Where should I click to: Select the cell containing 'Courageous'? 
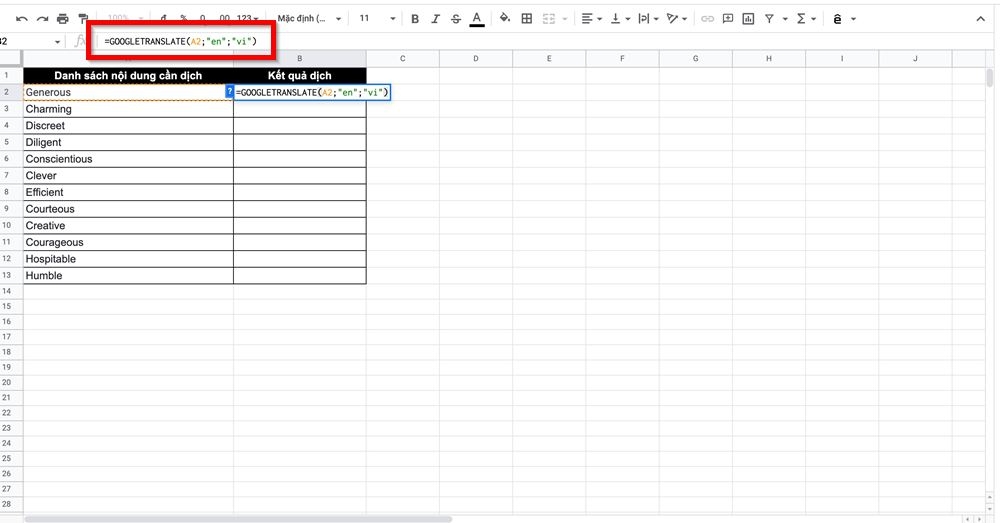pyautogui.click(x=128, y=242)
